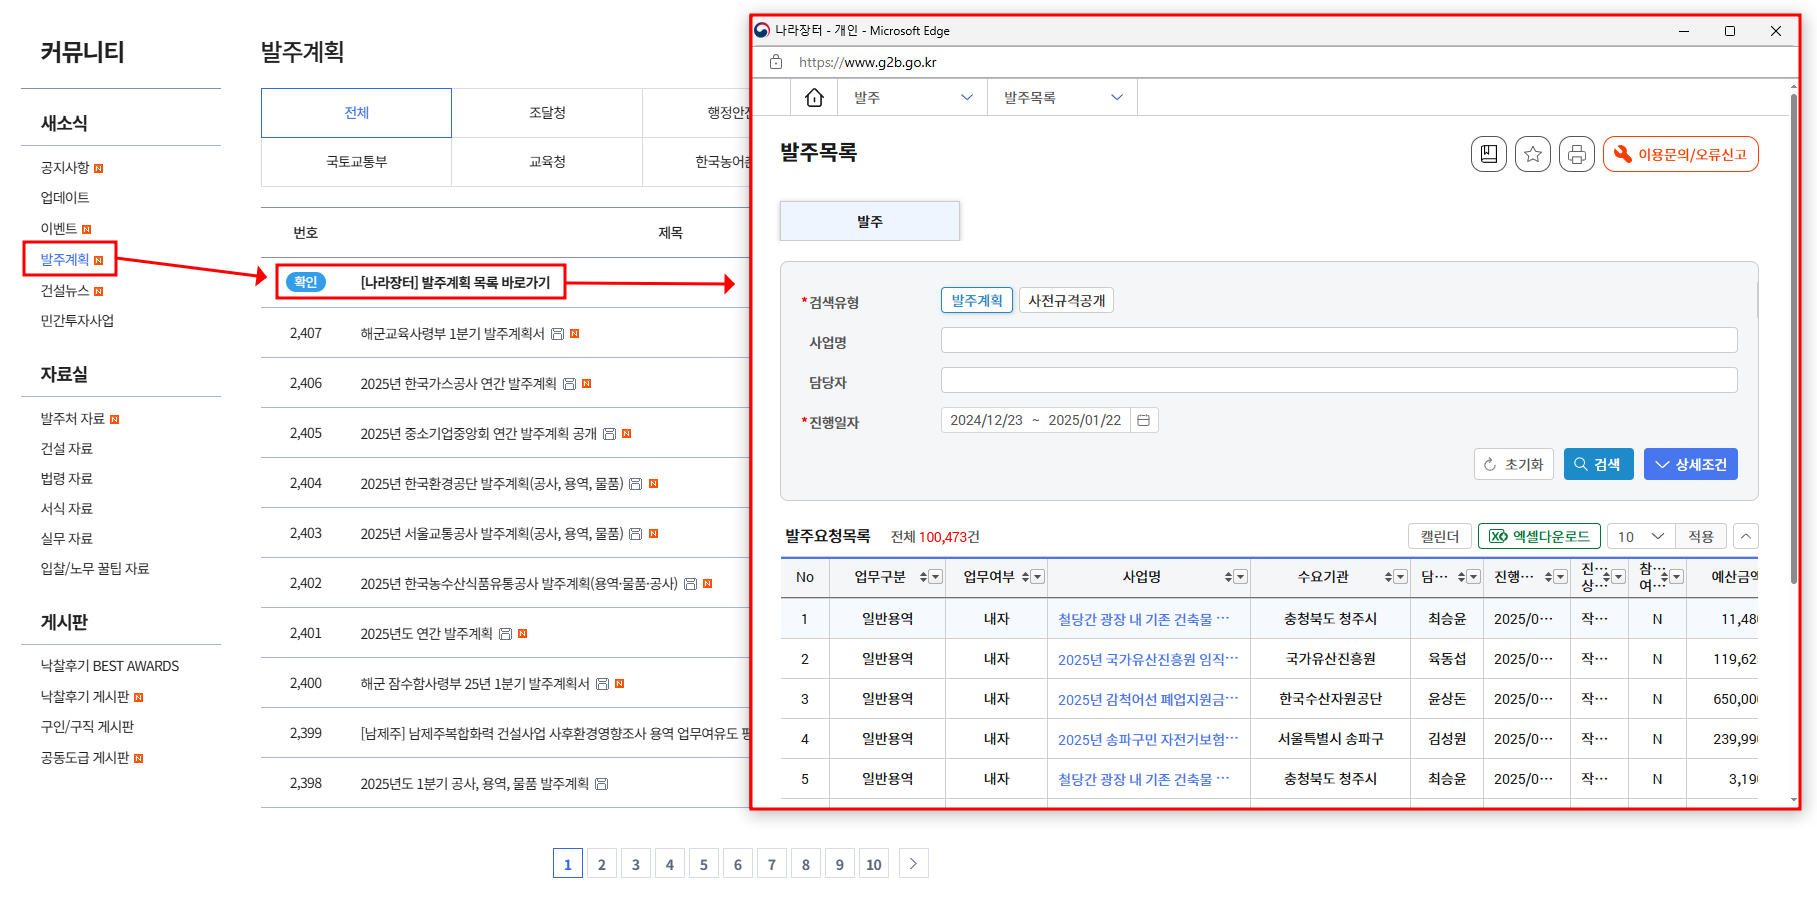Go to page 5 in pagination
This screenshot has height=901, width=1817.
click(x=704, y=864)
